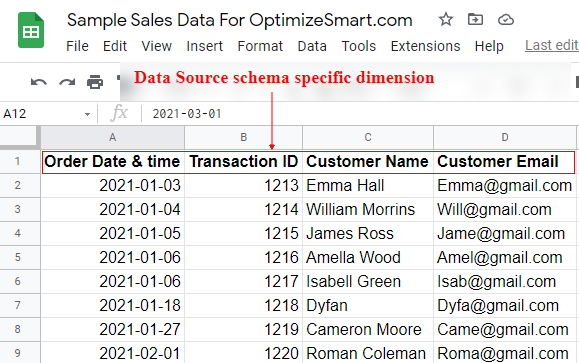
Task: Check the cloud document status icon
Action: pyautogui.click(x=506, y=20)
